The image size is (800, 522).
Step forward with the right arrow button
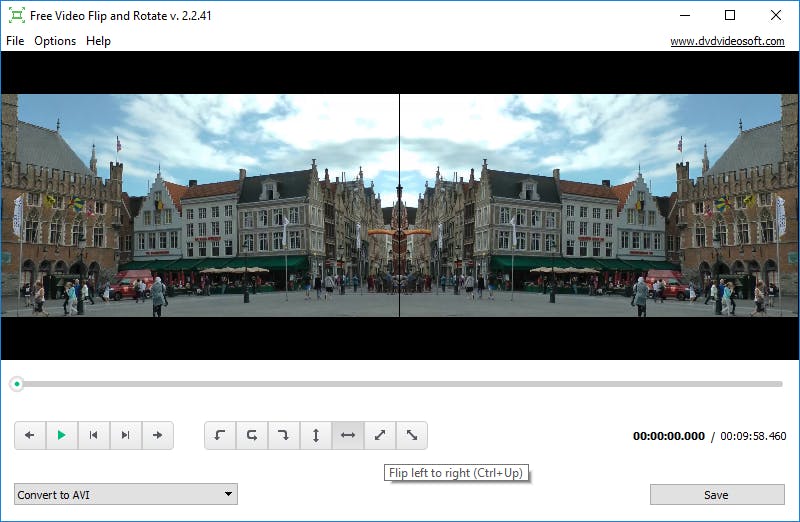pyautogui.click(x=158, y=435)
